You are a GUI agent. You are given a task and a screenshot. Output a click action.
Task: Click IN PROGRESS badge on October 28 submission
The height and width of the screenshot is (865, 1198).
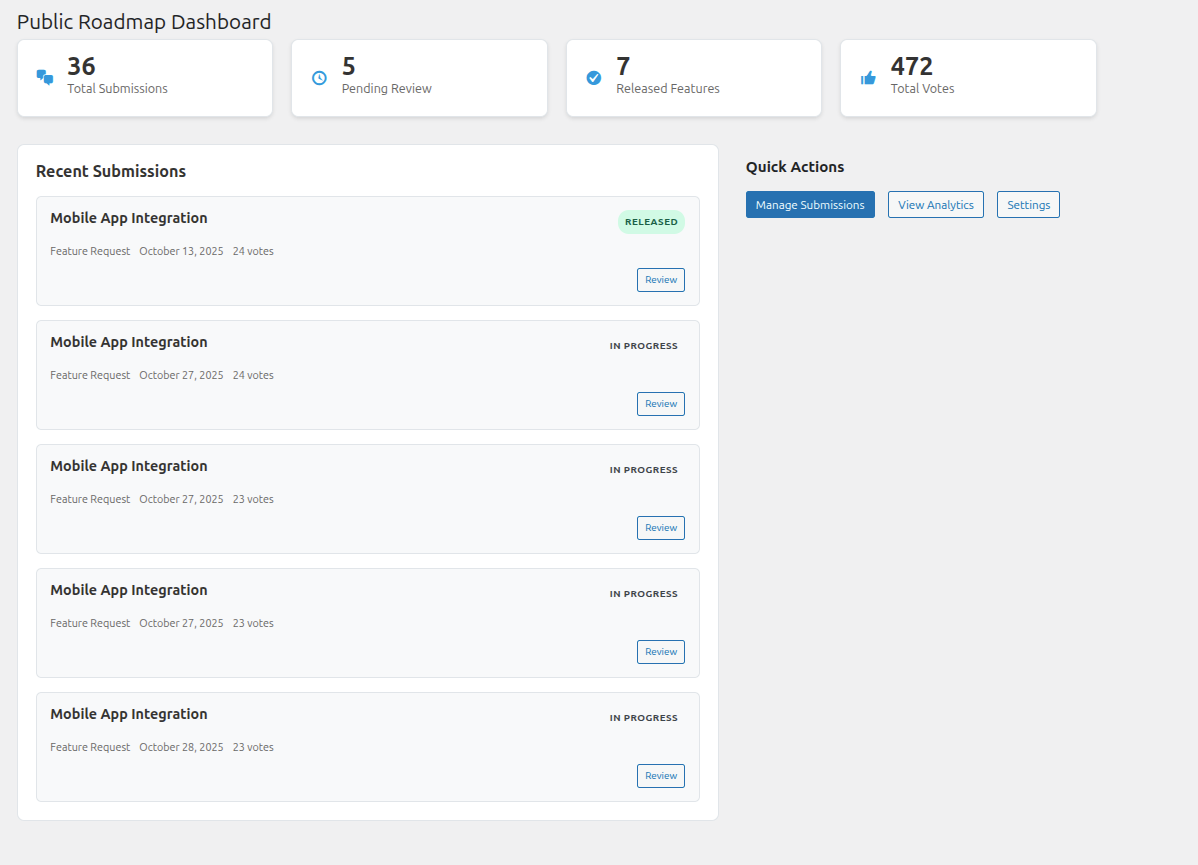click(x=643, y=718)
